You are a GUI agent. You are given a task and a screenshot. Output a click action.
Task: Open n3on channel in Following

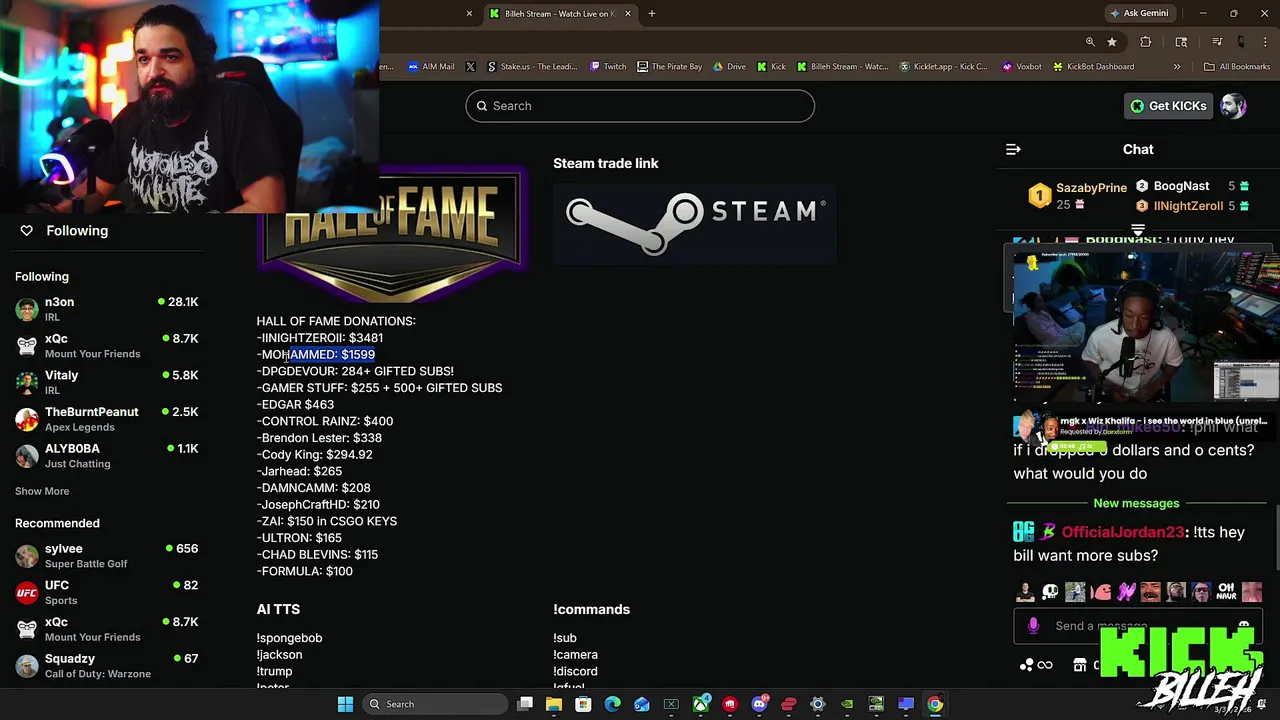[106, 309]
